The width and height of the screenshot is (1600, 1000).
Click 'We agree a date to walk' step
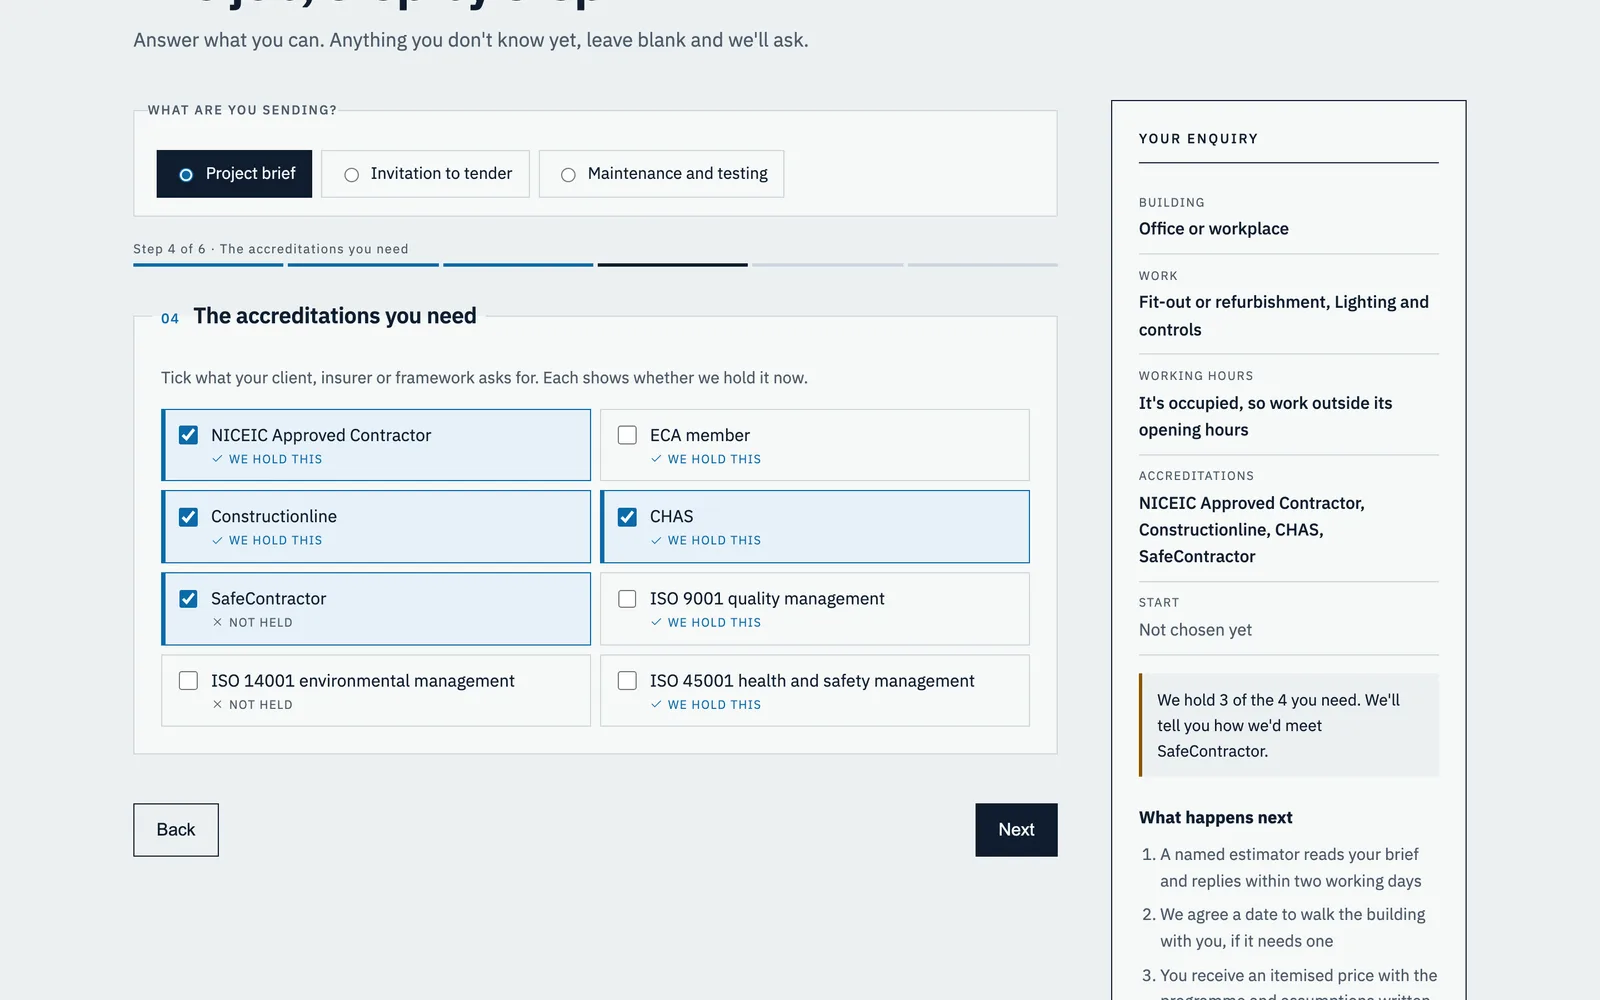point(1292,928)
